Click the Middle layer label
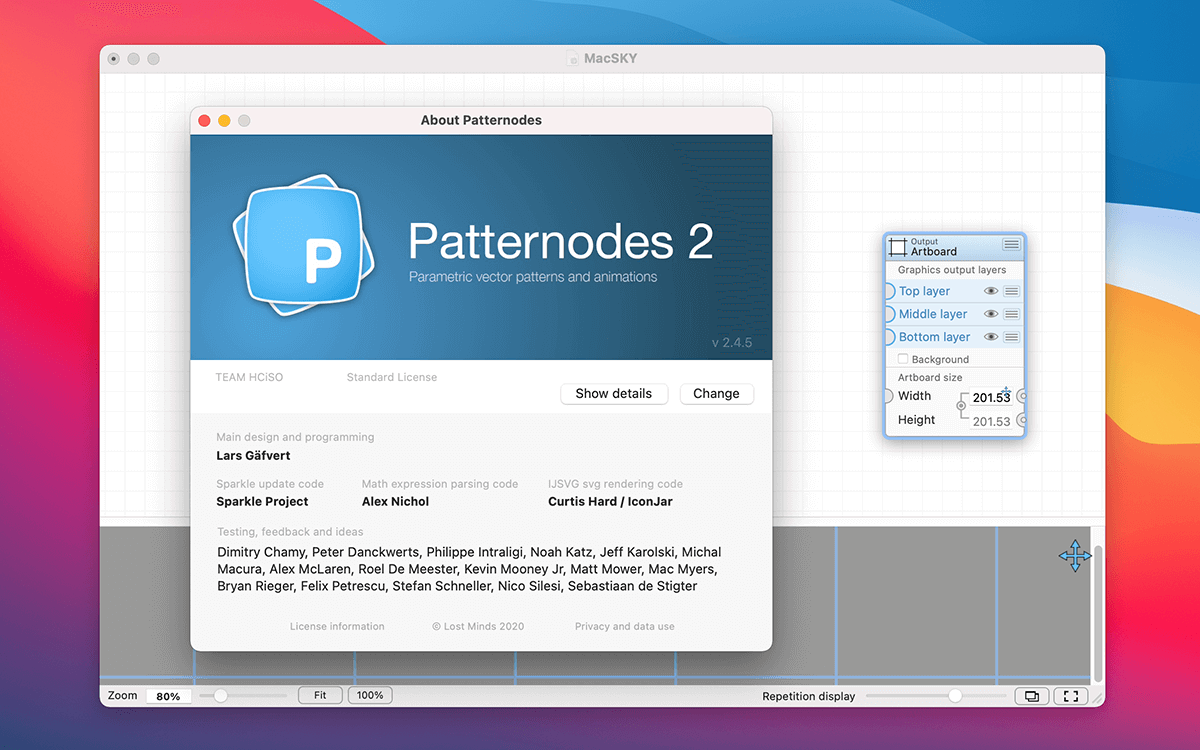Viewport: 1200px width, 750px height. [x=933, y=314]
